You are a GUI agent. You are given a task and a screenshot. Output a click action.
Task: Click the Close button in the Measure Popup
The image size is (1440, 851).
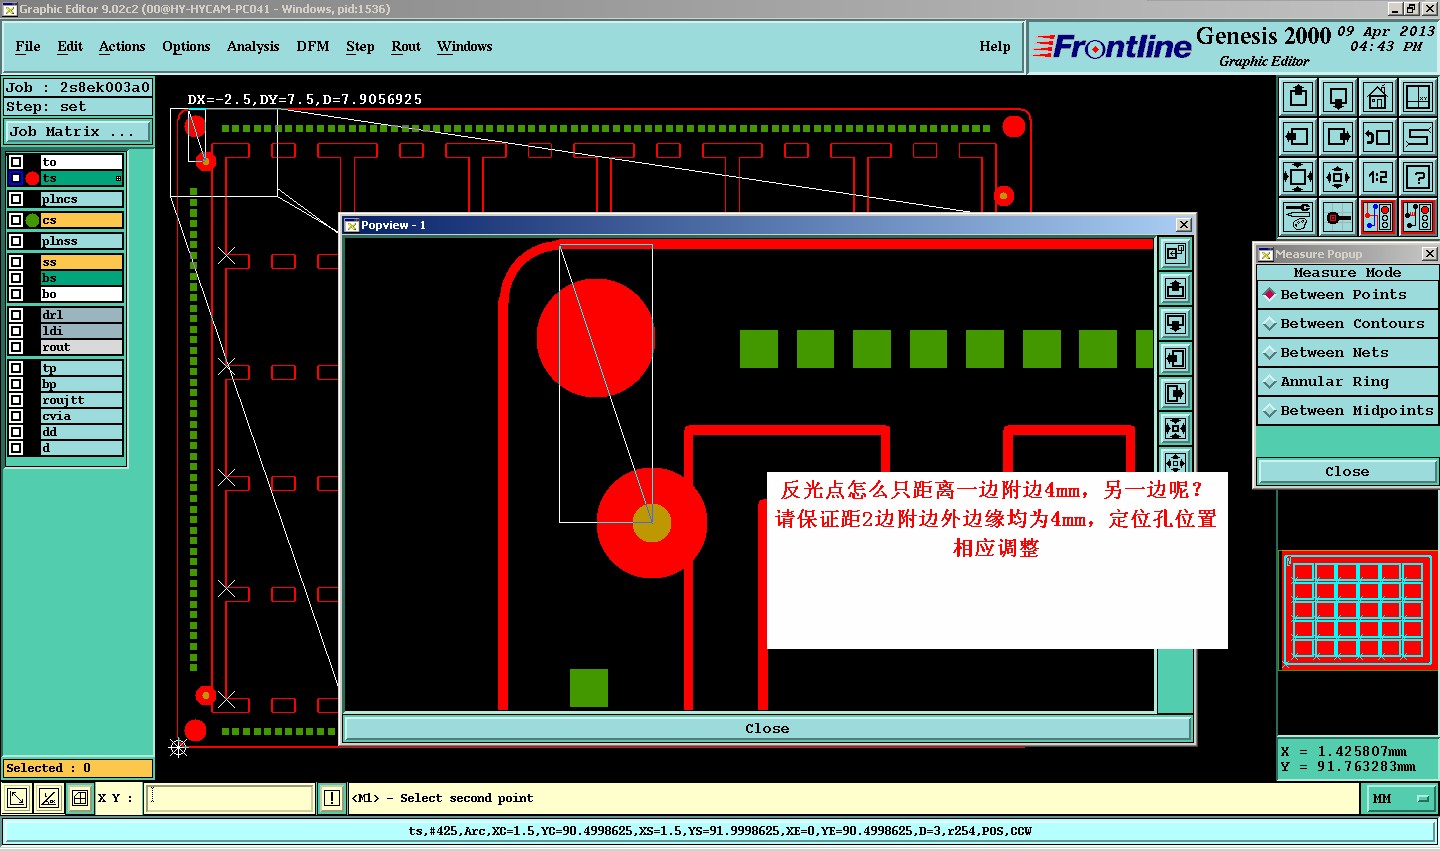pyautogui.click(x=1347, y=471)
